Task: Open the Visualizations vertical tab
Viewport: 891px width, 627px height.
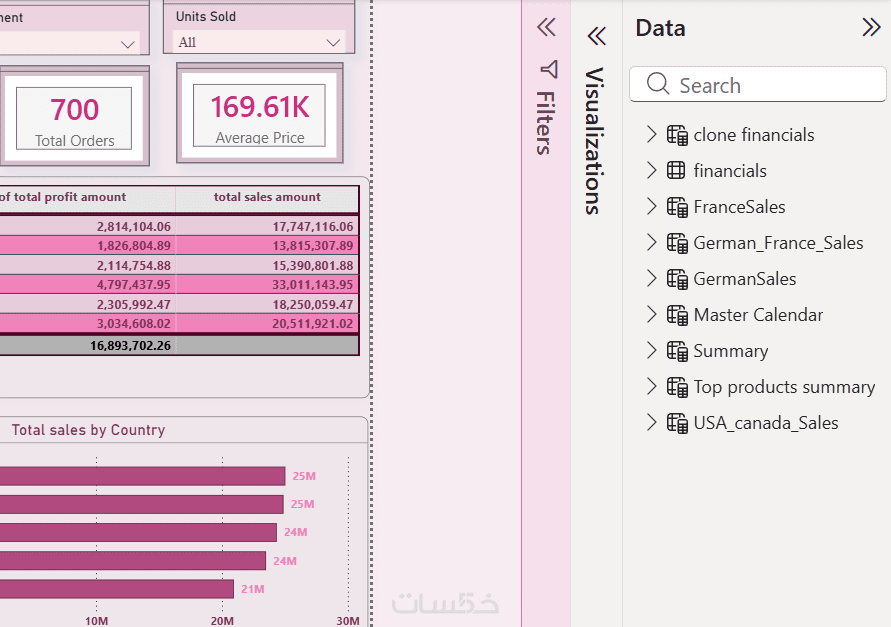Action: pos(594,141)
